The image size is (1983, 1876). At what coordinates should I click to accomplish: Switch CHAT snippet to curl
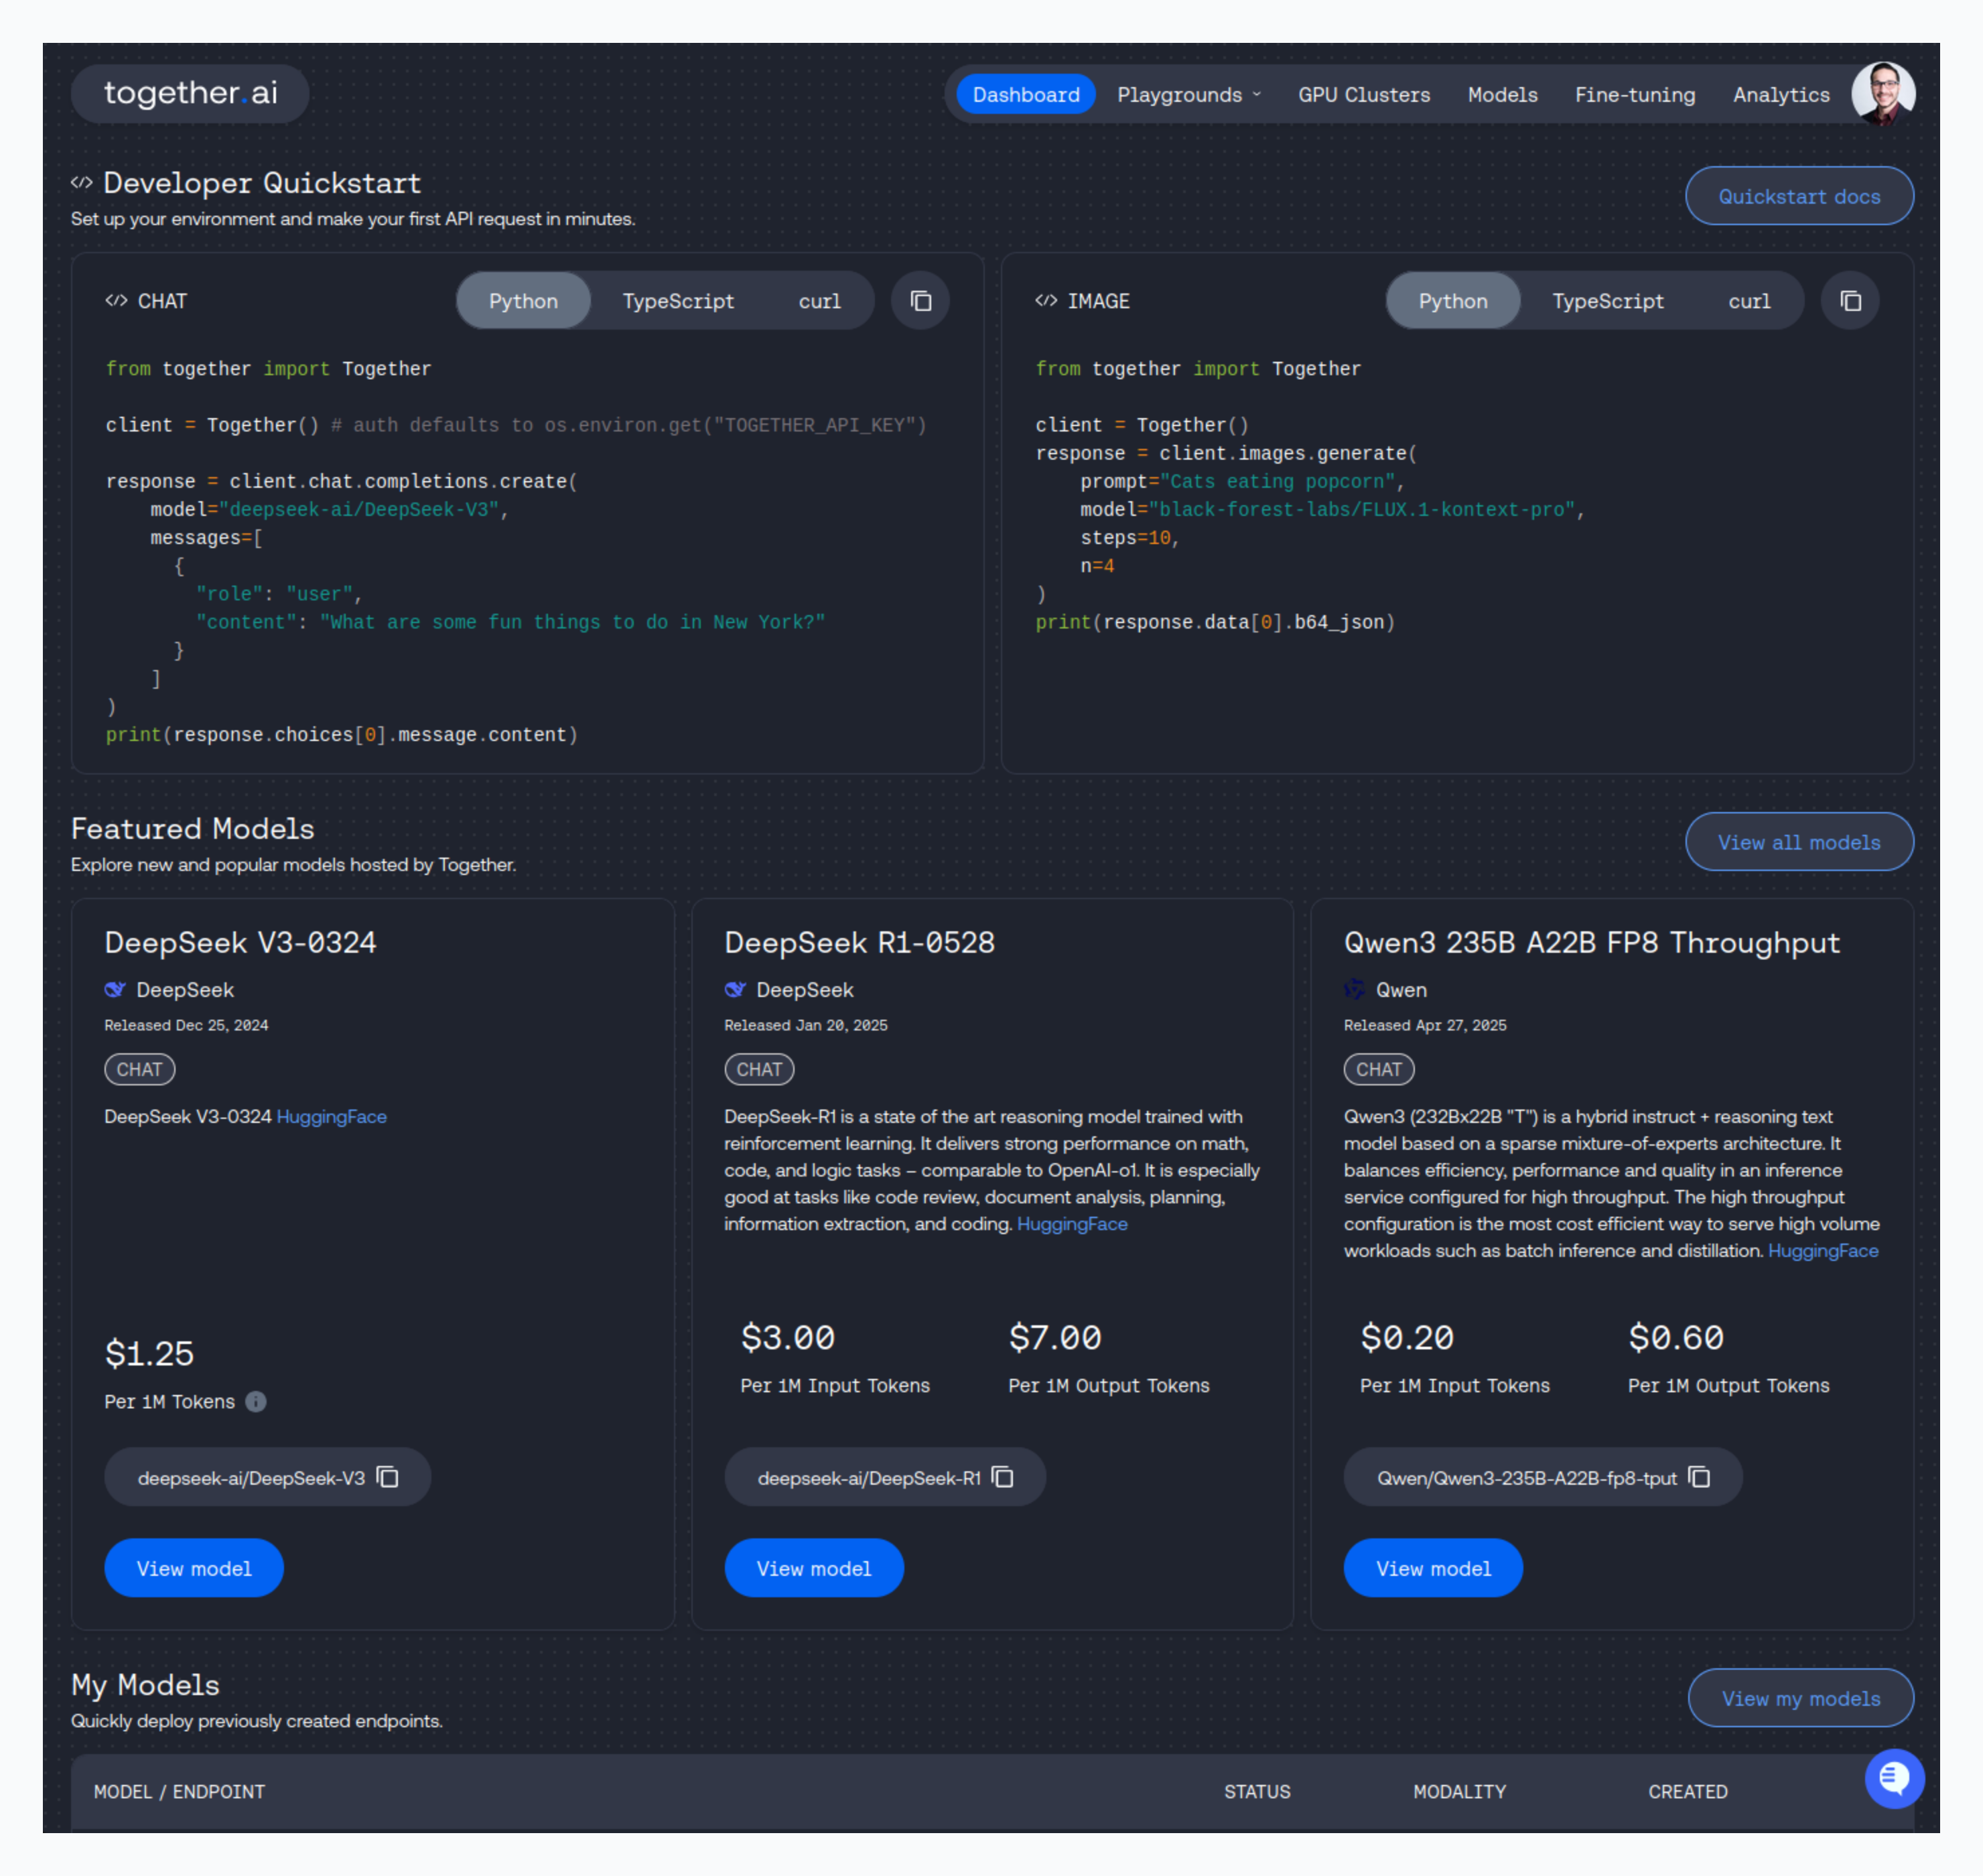819,301
